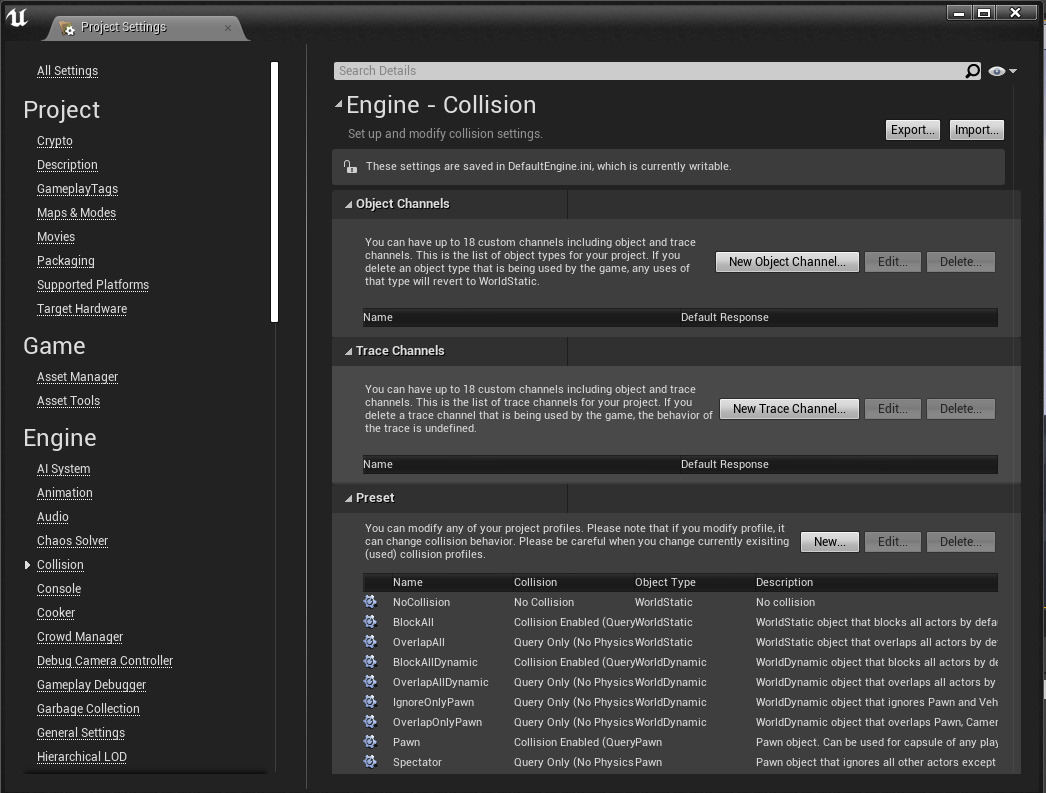Click the gear icon for Spectator preset
This screenshot has width=1046, height=793.
(x=370, y=762)
